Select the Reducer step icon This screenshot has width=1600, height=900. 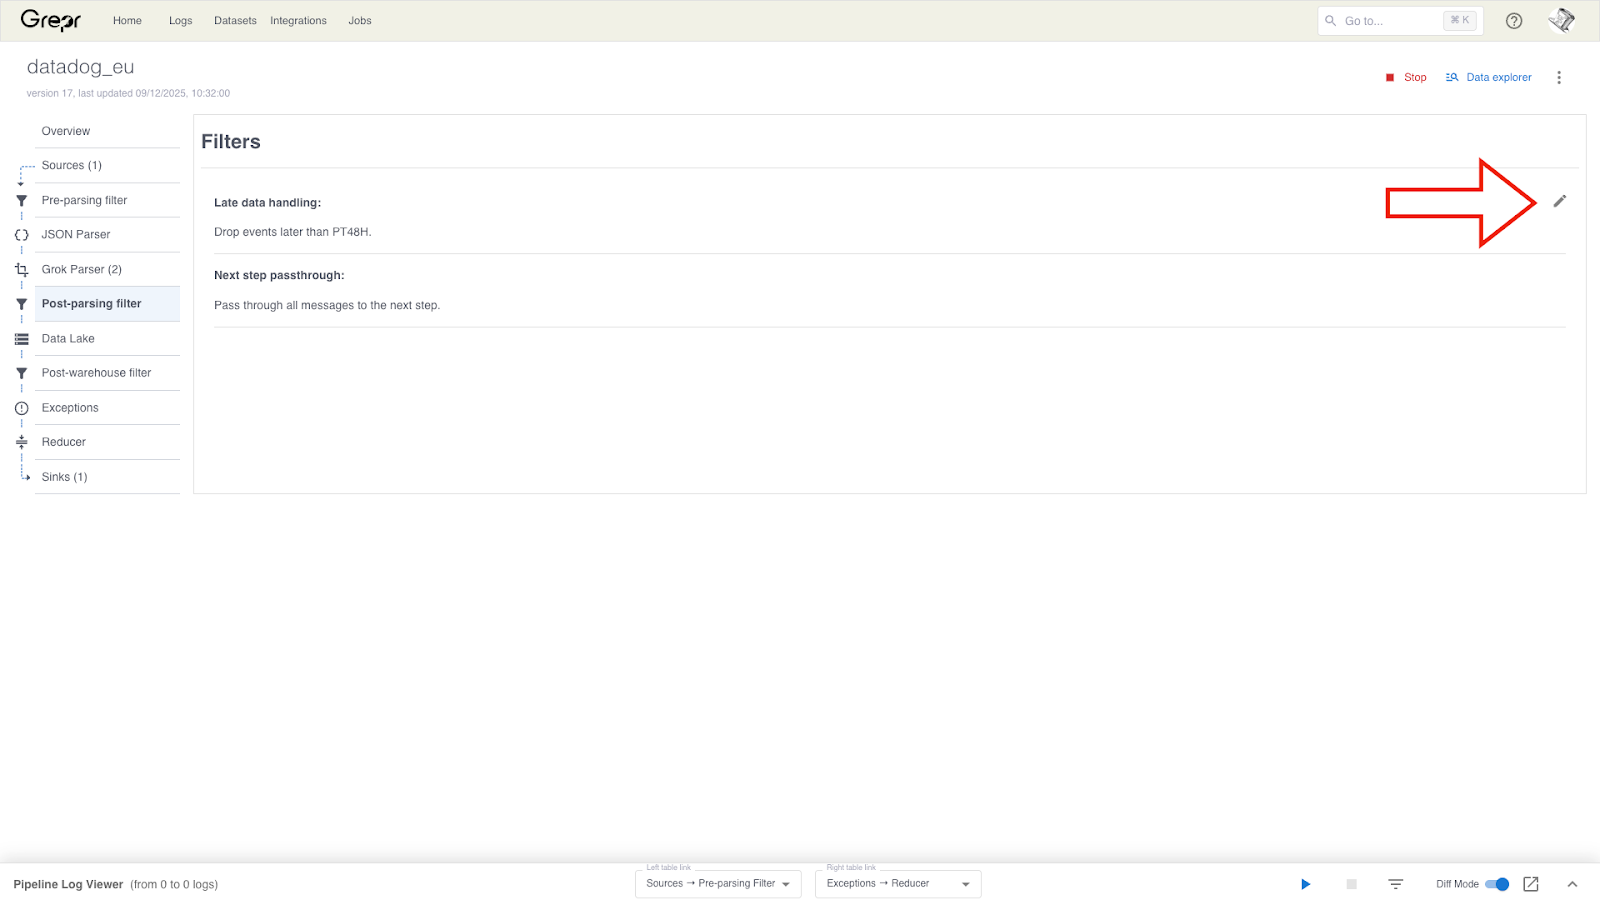point(21,442)
